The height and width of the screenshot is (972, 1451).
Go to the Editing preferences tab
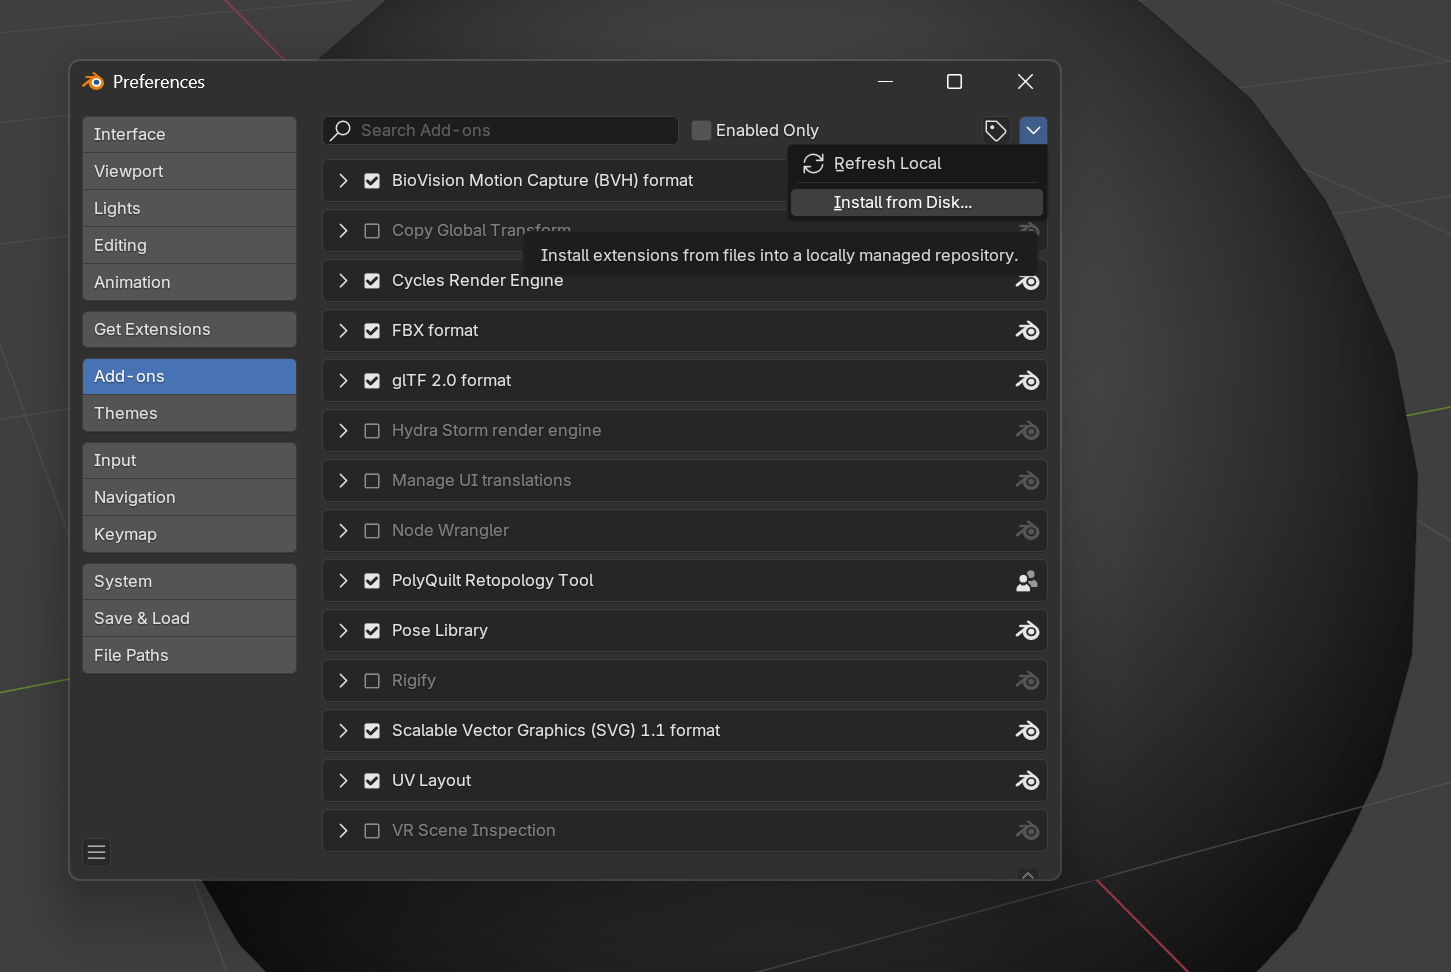click(189, 245)
